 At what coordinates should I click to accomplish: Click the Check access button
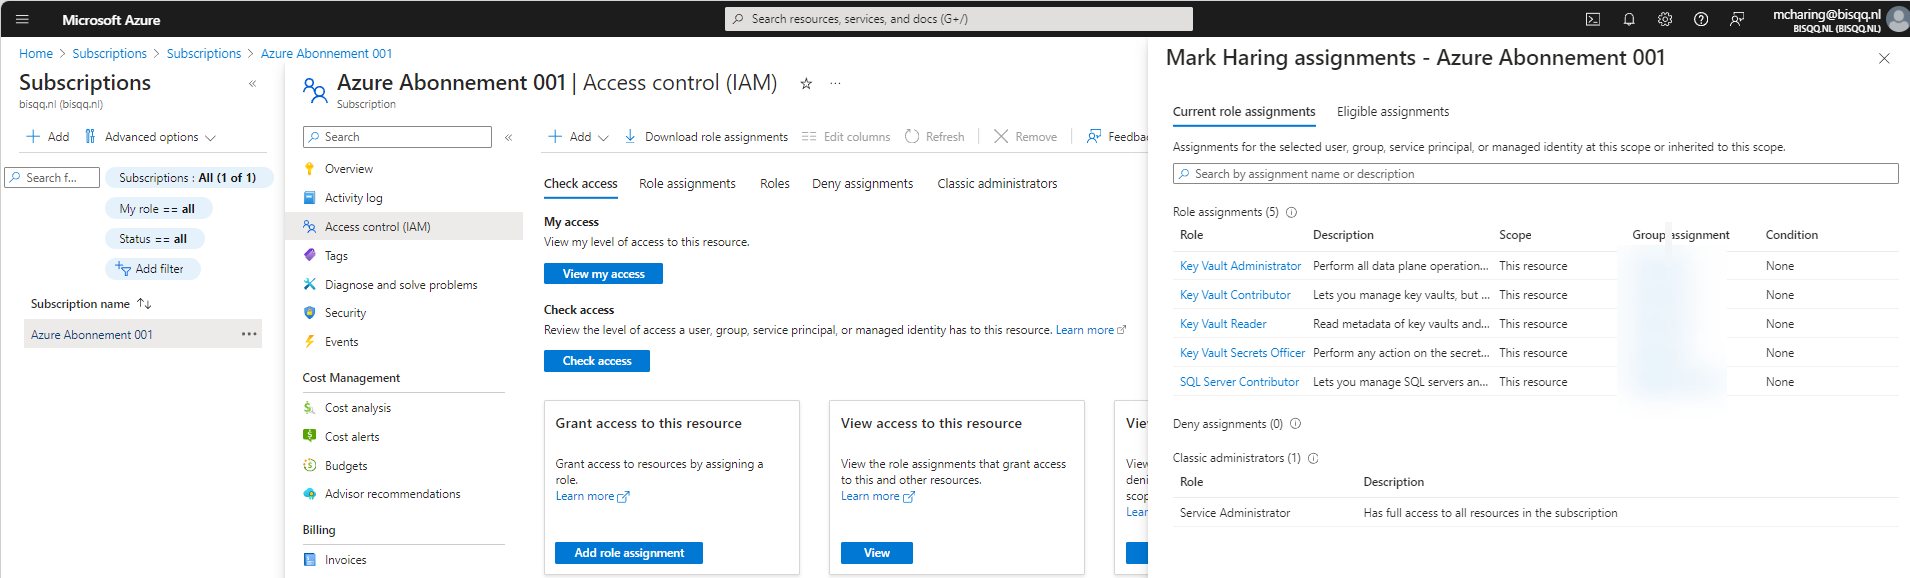pos(597,361)
